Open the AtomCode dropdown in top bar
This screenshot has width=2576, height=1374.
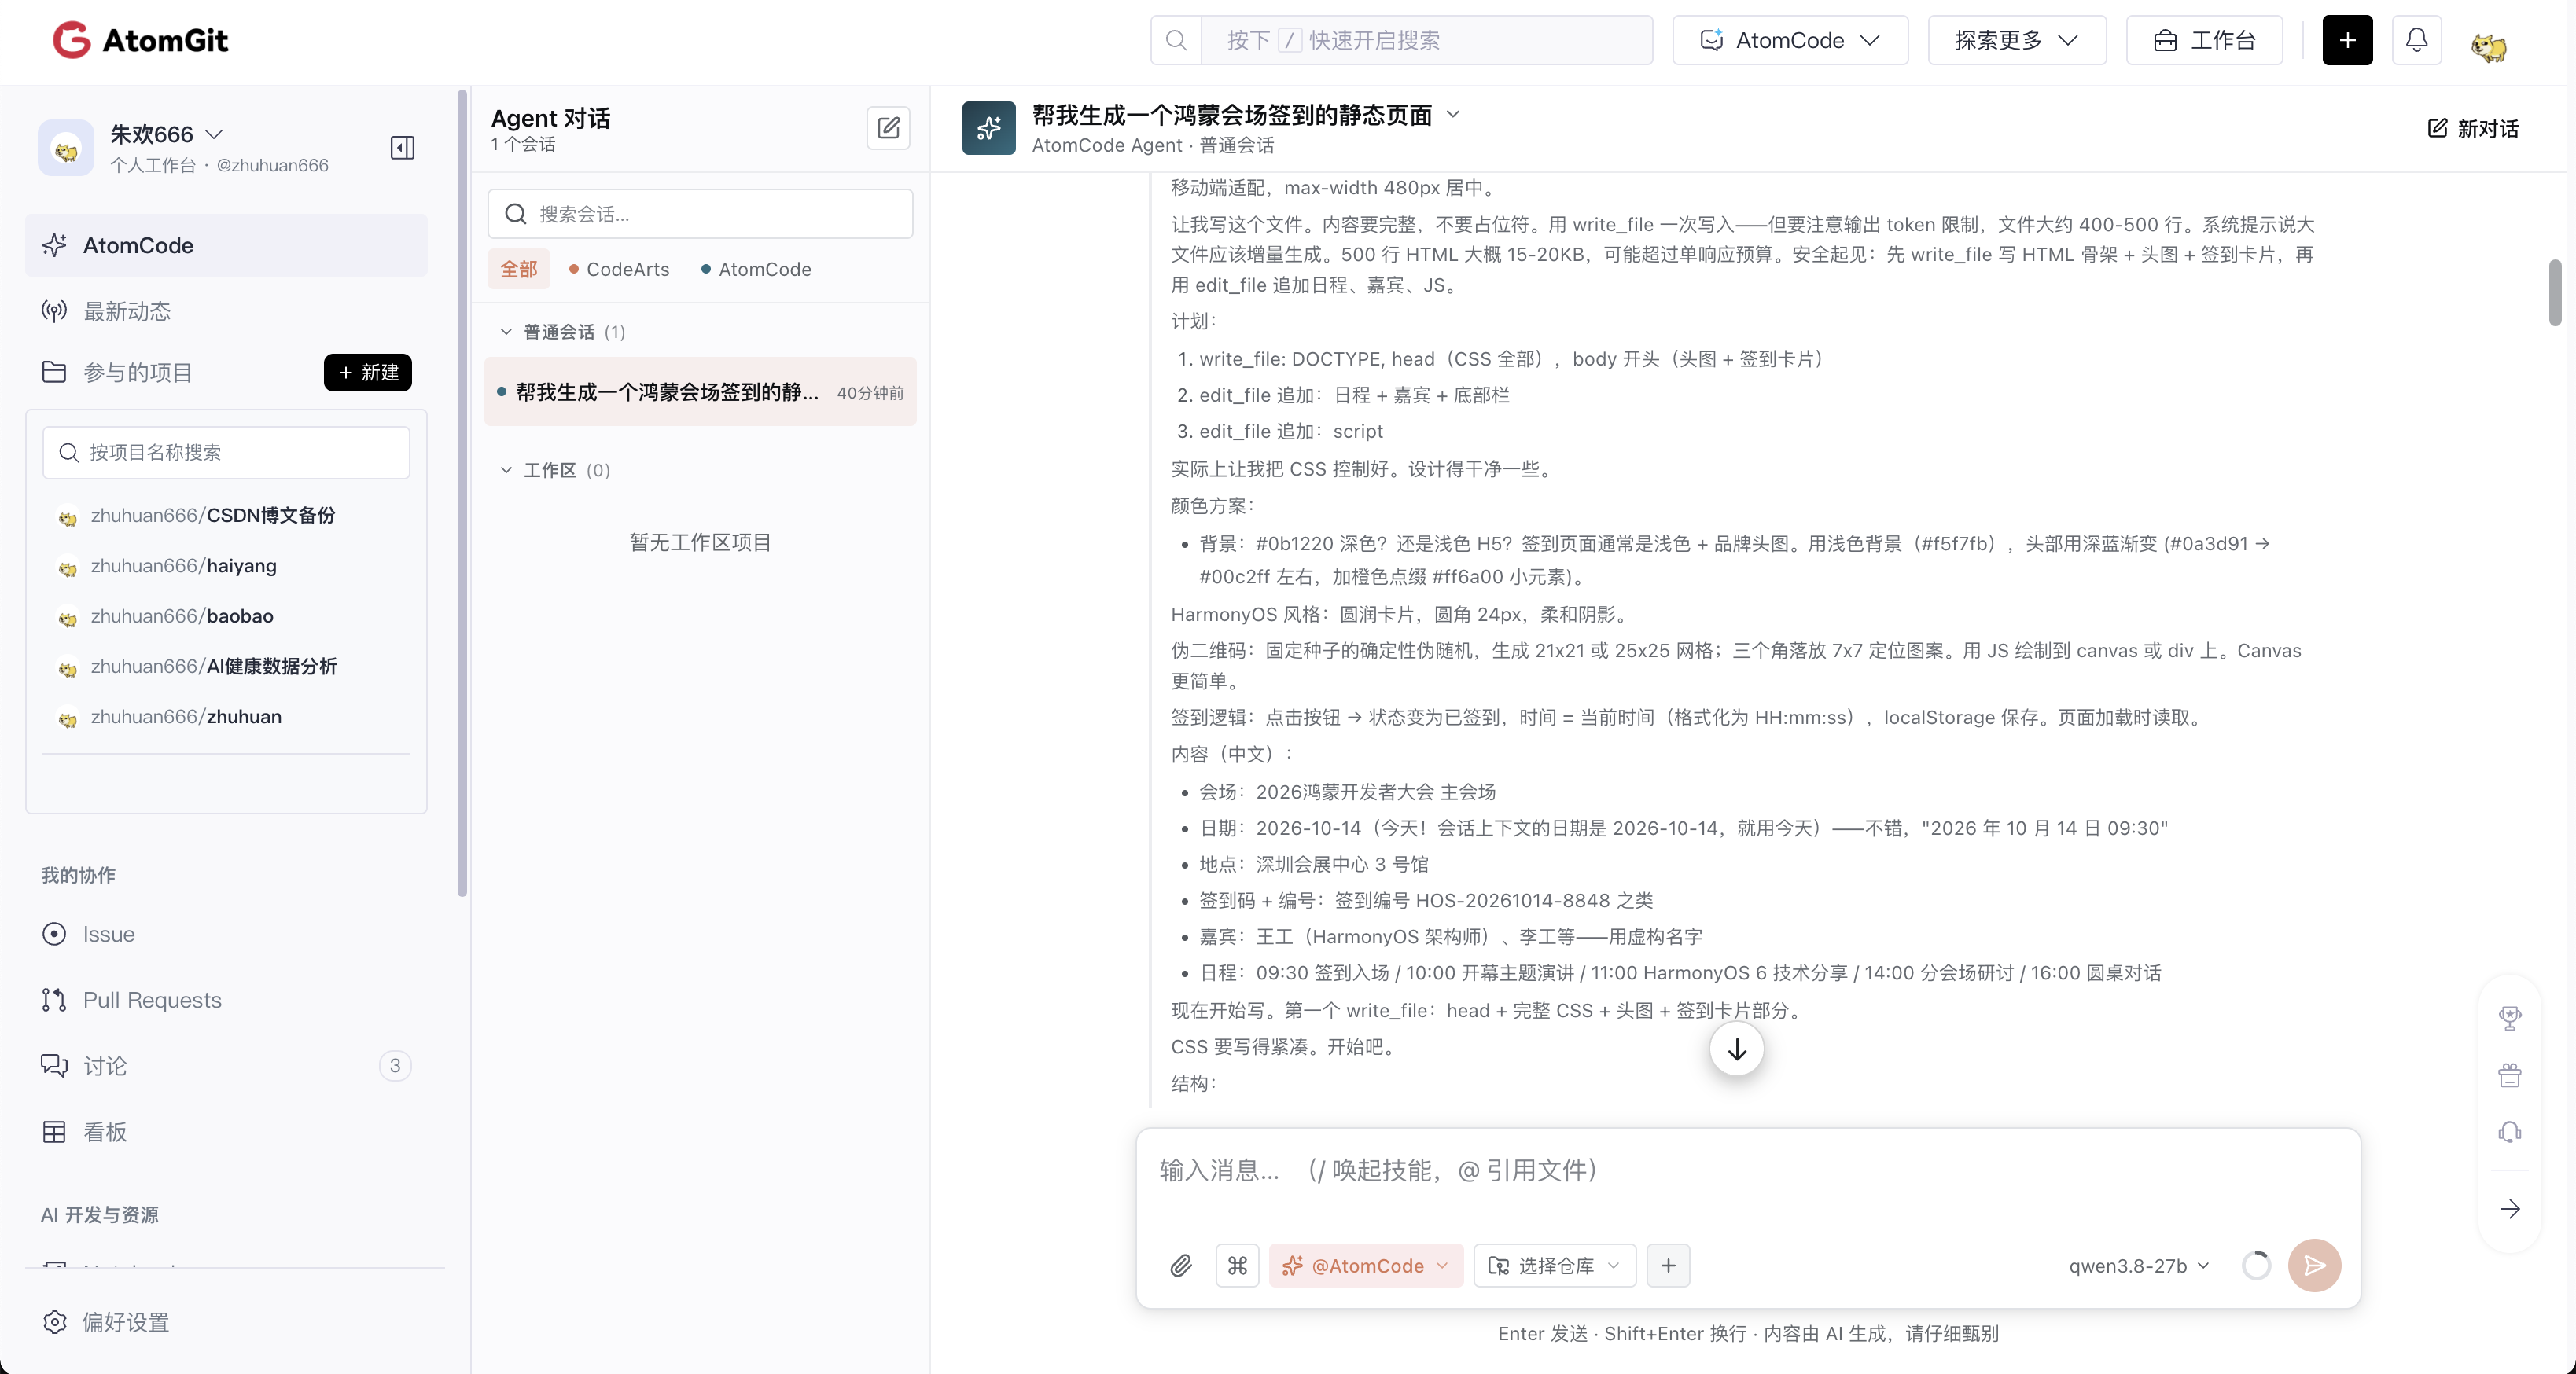tap(1790, 40)
